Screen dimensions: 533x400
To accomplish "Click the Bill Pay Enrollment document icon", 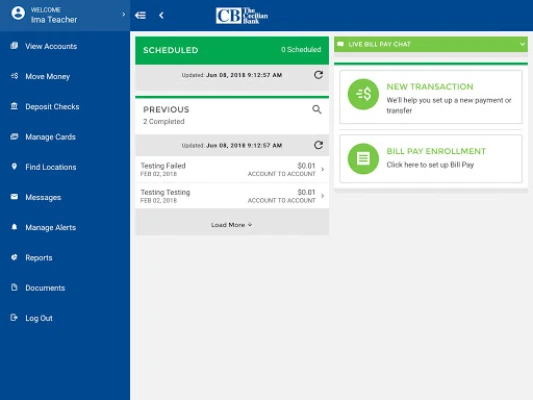I will tap(363, 159).
